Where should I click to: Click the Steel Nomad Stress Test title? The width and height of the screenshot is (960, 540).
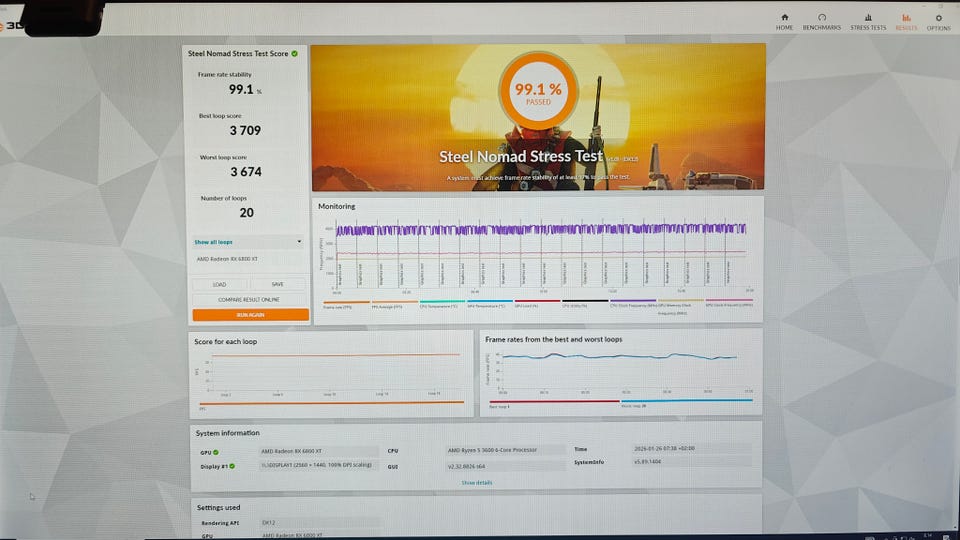[x=520, y=156]
